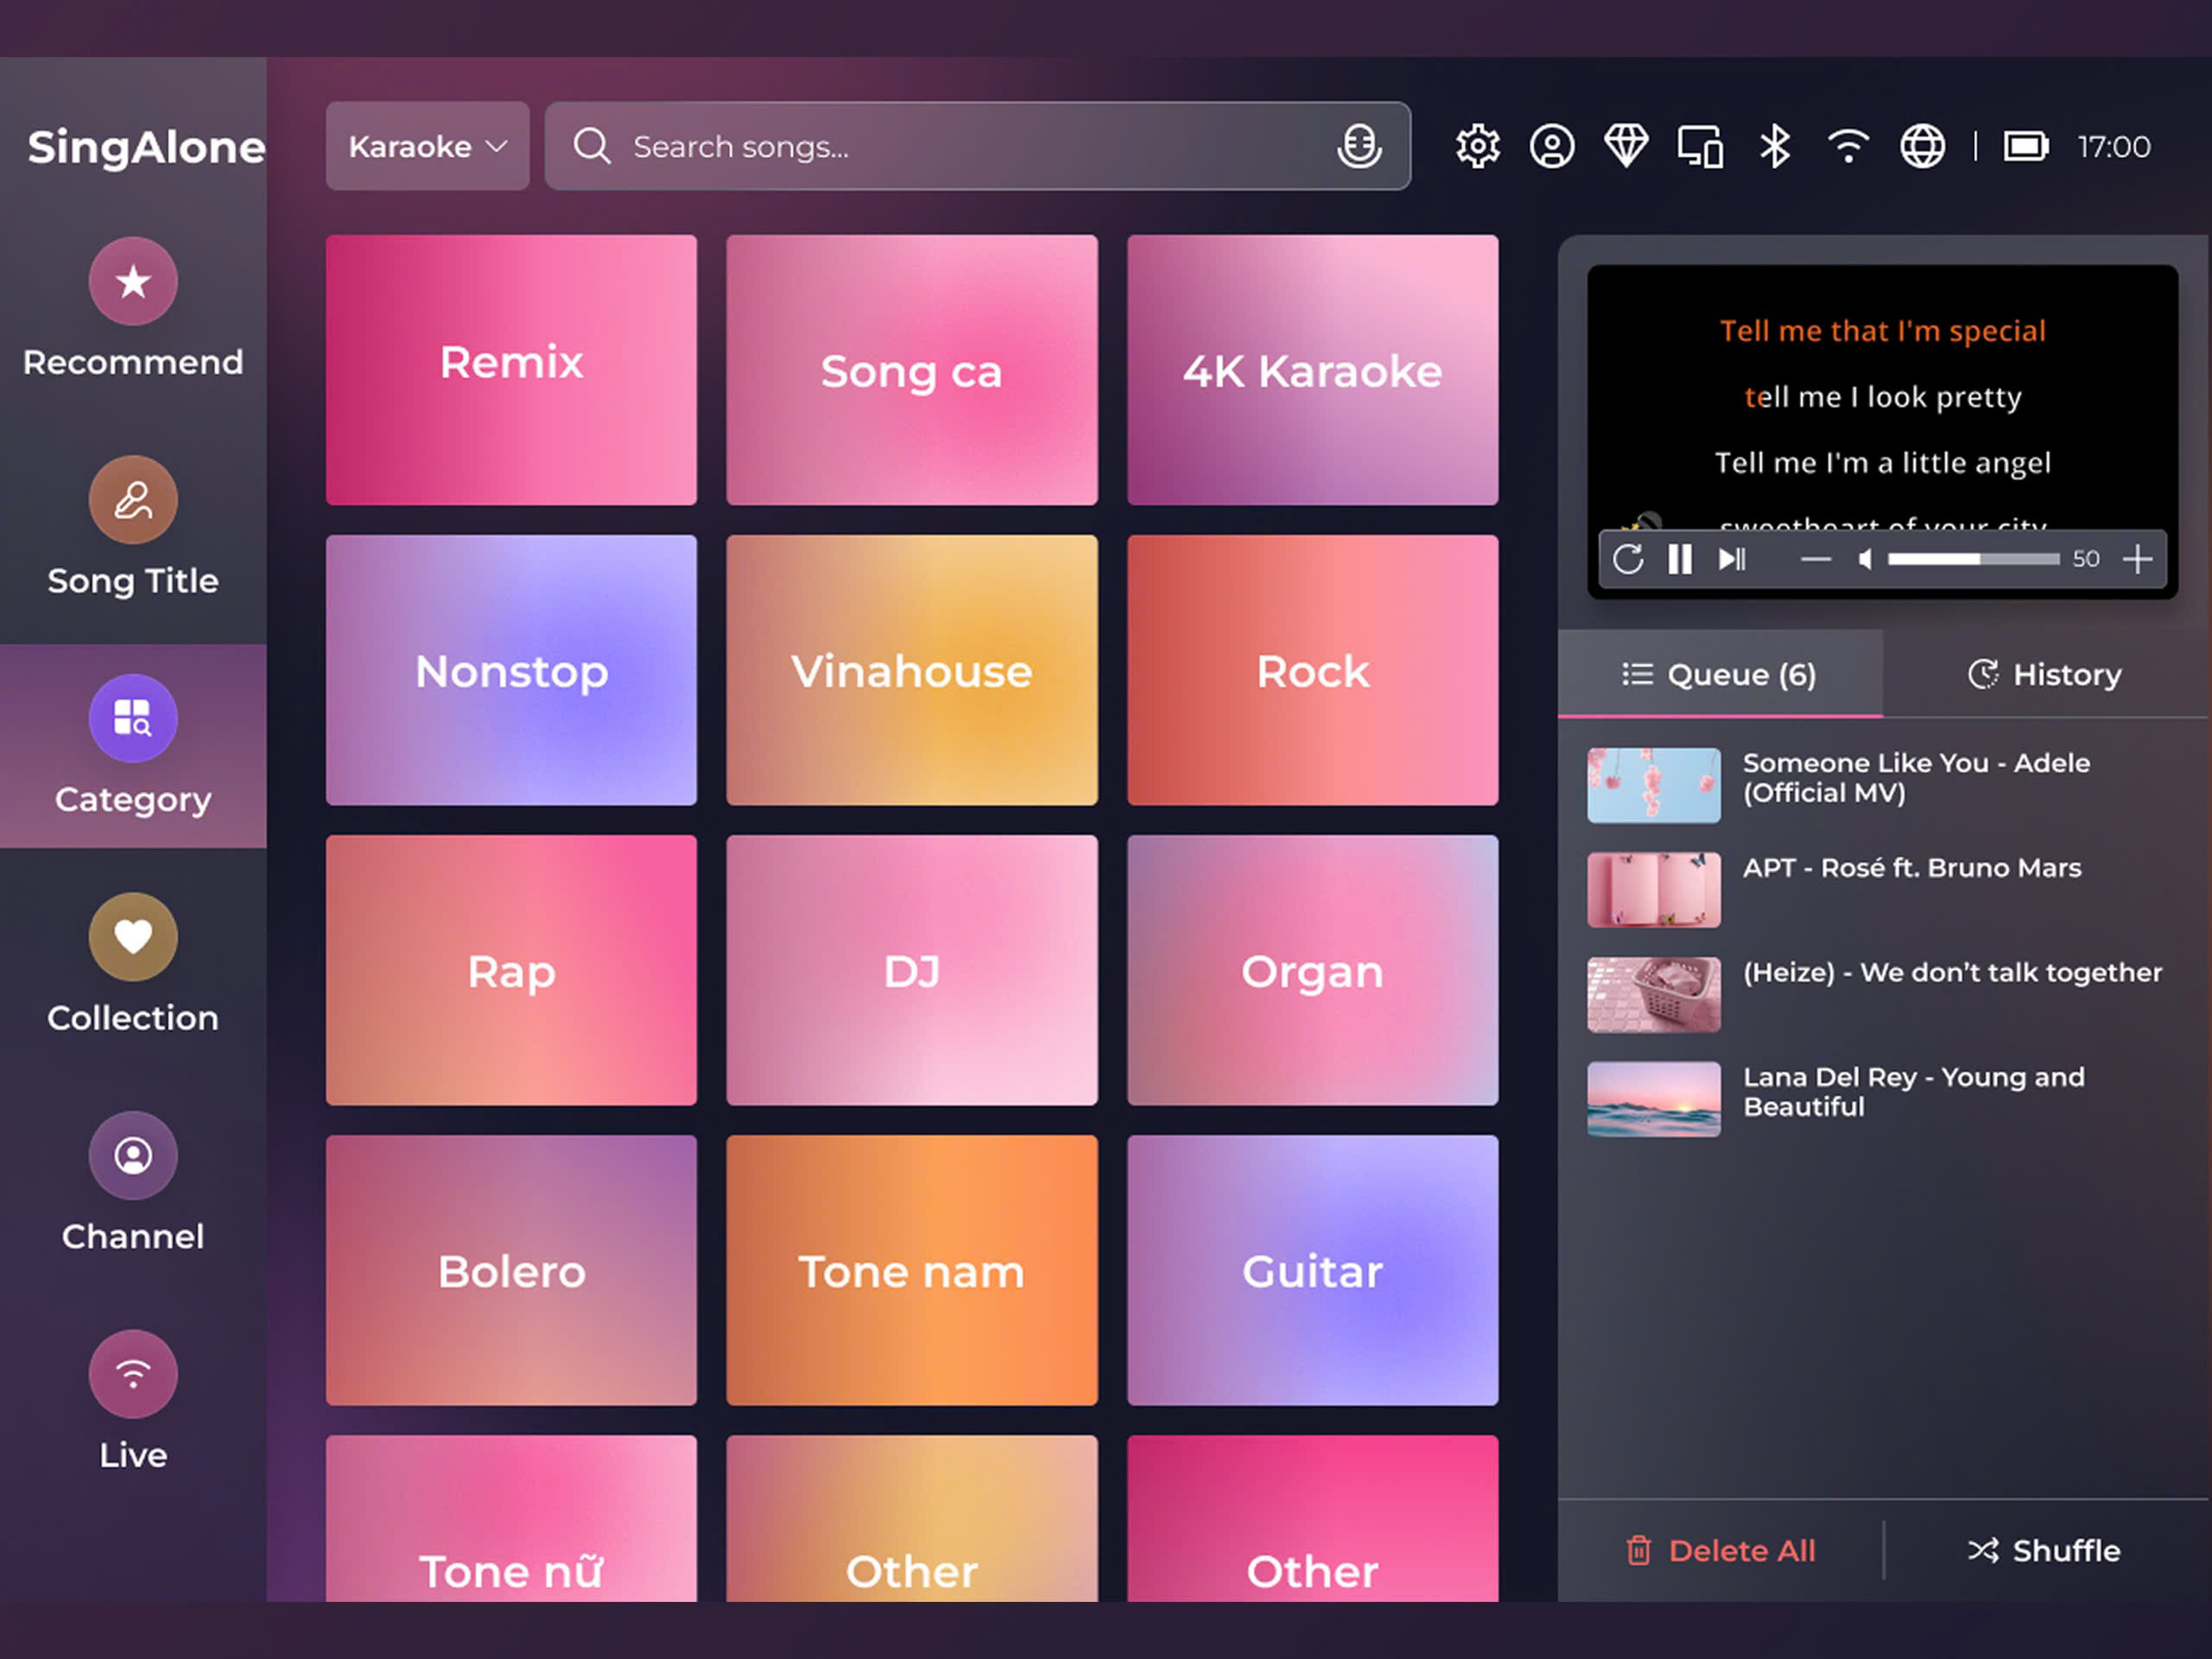Viewport: 2212px width, 1659px height.
Task: Toggle the Bluetooth icon
Action: pos(1775,147)
